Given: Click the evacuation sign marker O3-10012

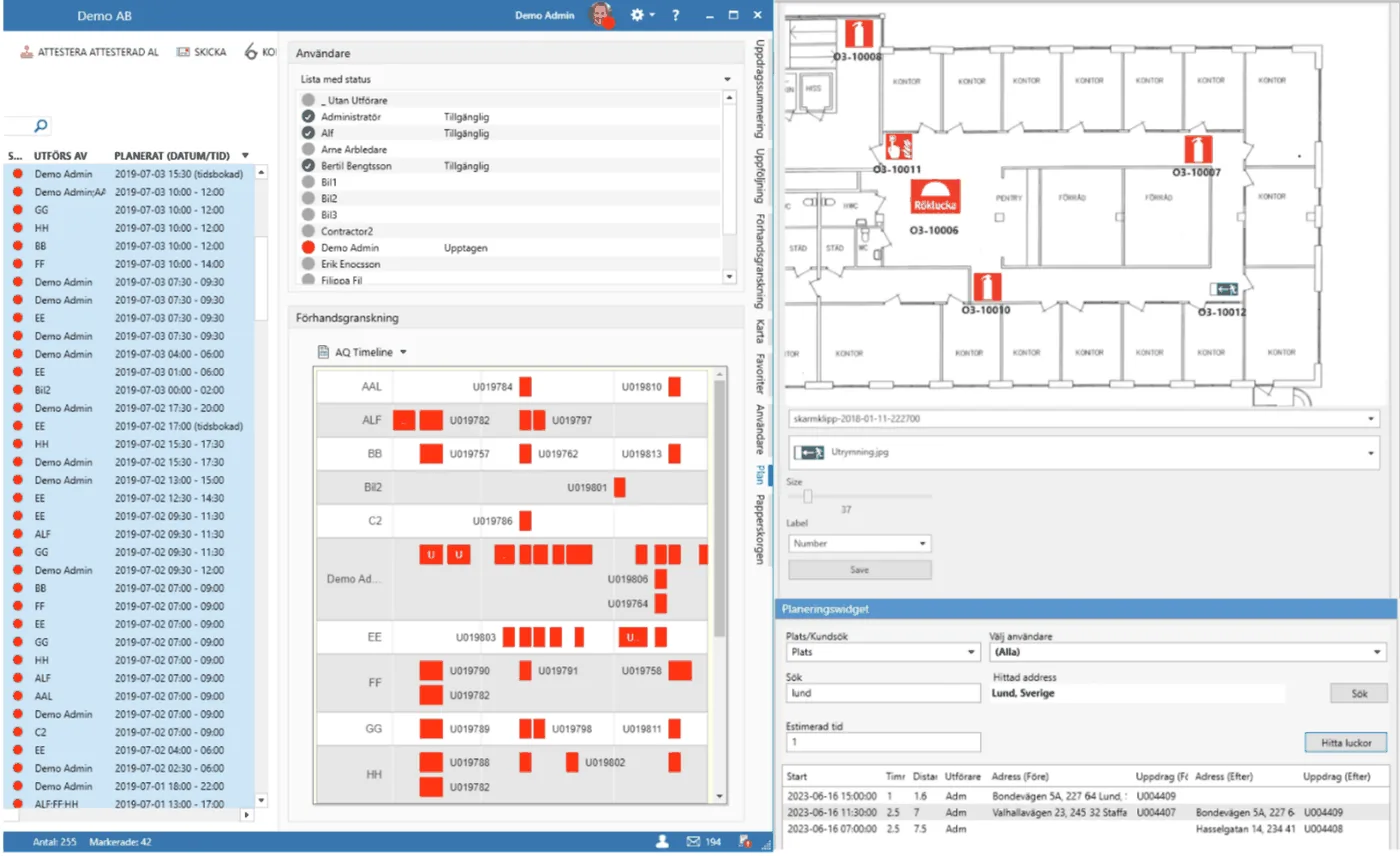Looking at the screenshot, I should [1225, 289].
